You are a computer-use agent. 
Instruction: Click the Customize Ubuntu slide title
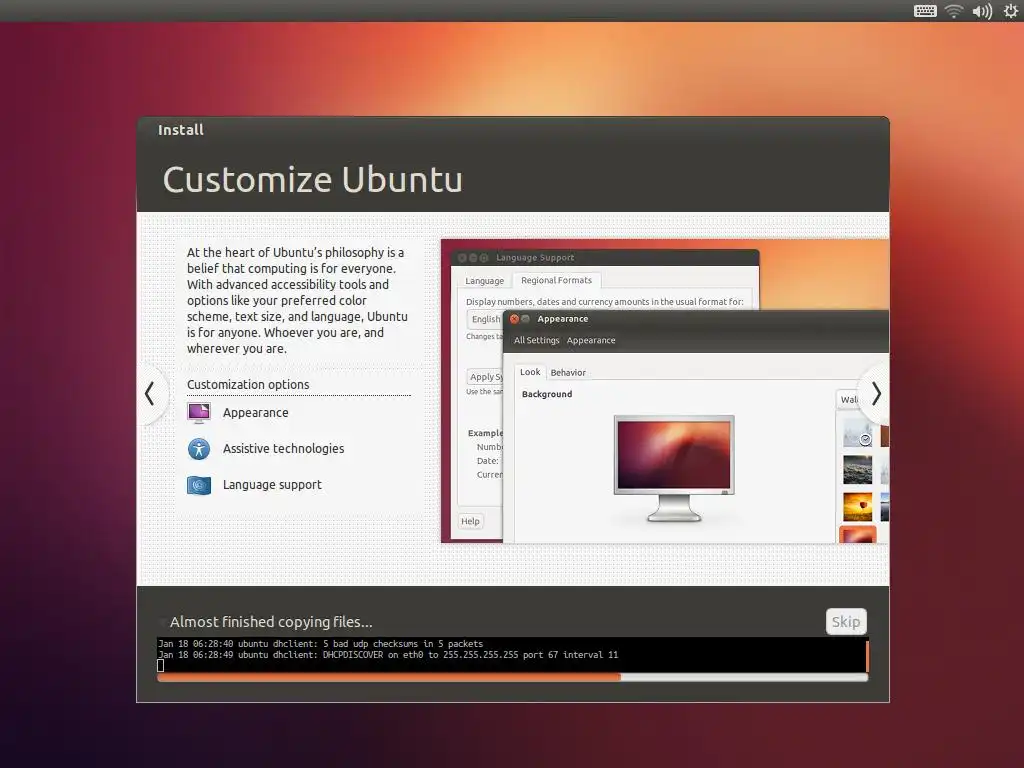(x=313, y=180)
